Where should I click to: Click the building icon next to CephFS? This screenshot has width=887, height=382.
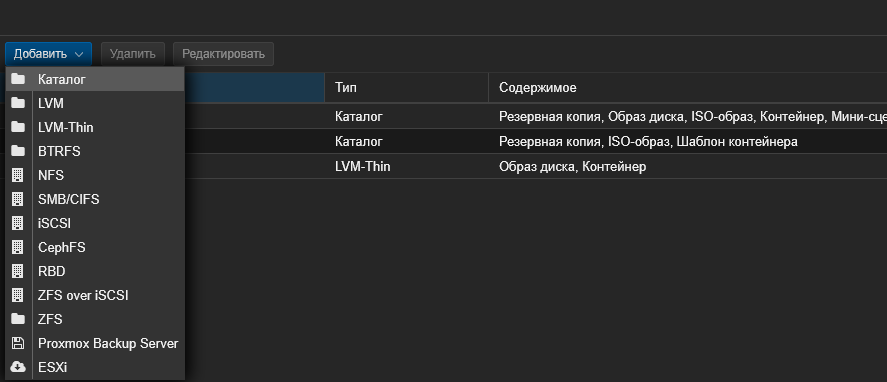[x=18, y=247]
